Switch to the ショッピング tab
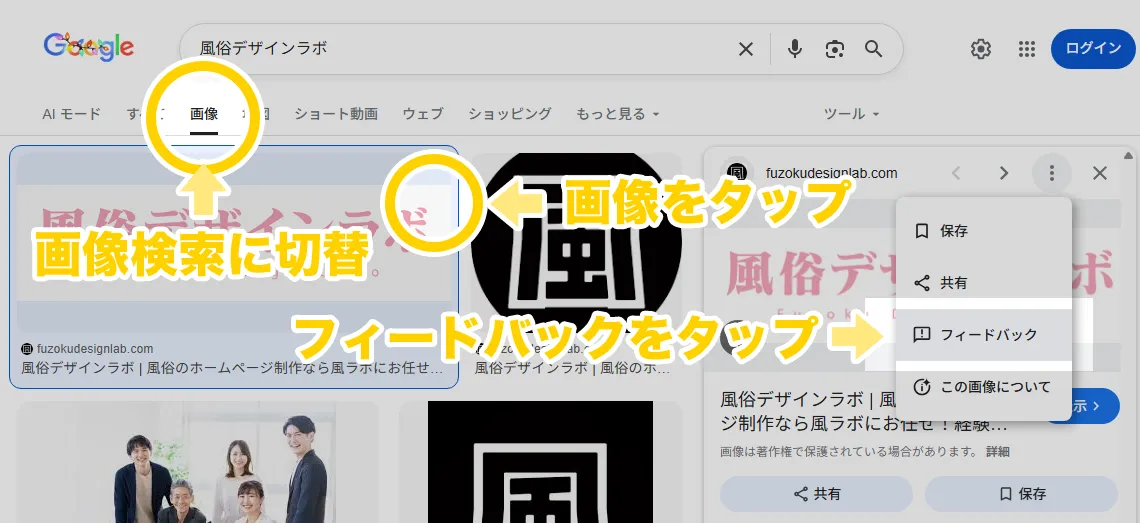 click(x=509, y=114)
